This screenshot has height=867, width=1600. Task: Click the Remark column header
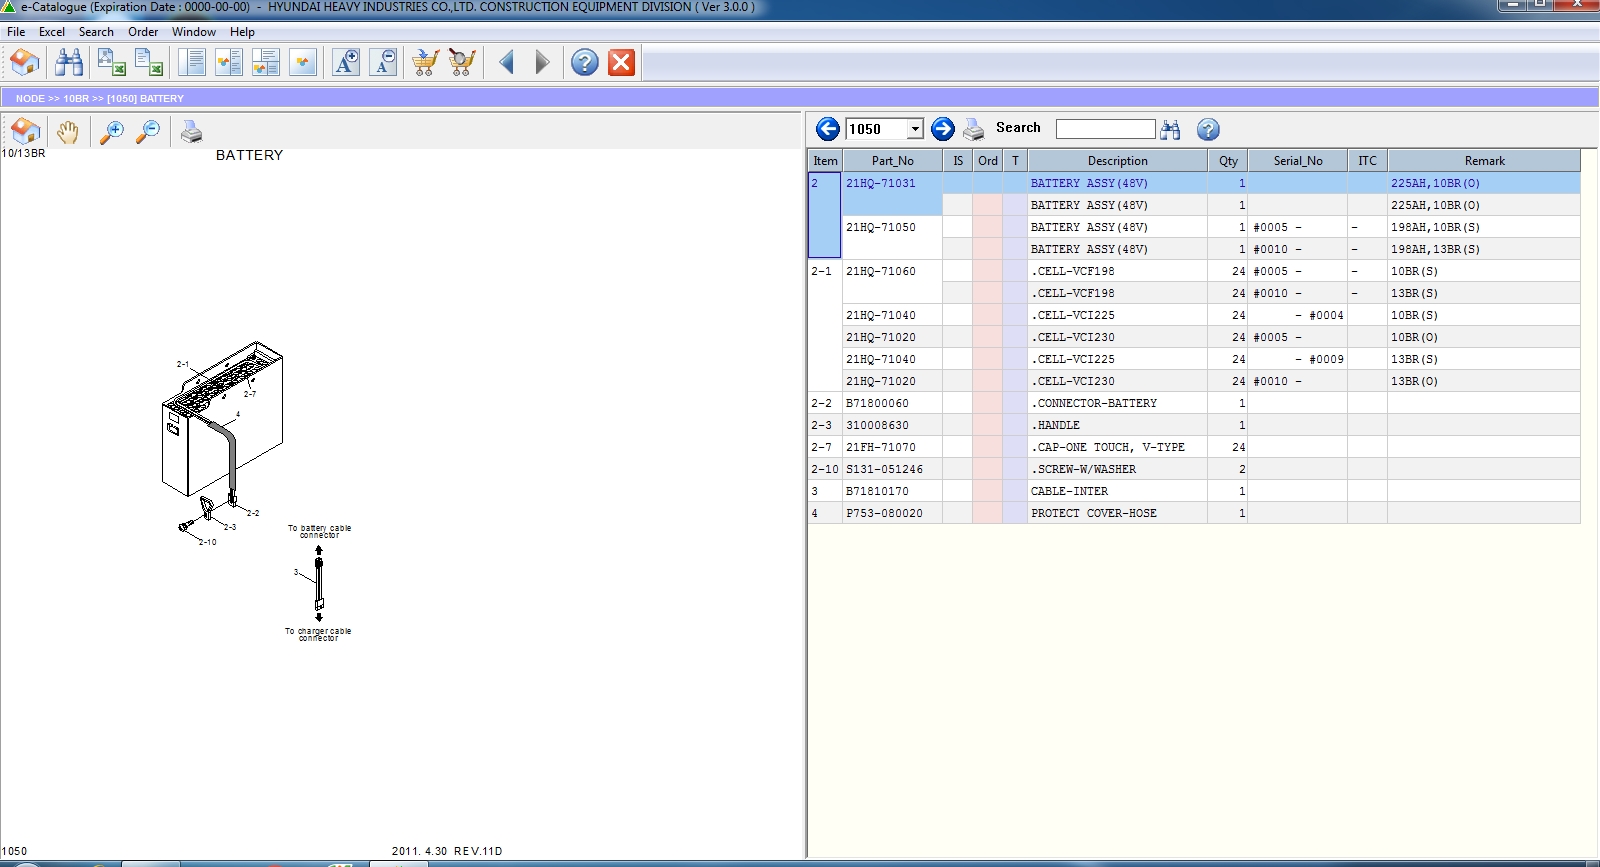(1484, 161)
